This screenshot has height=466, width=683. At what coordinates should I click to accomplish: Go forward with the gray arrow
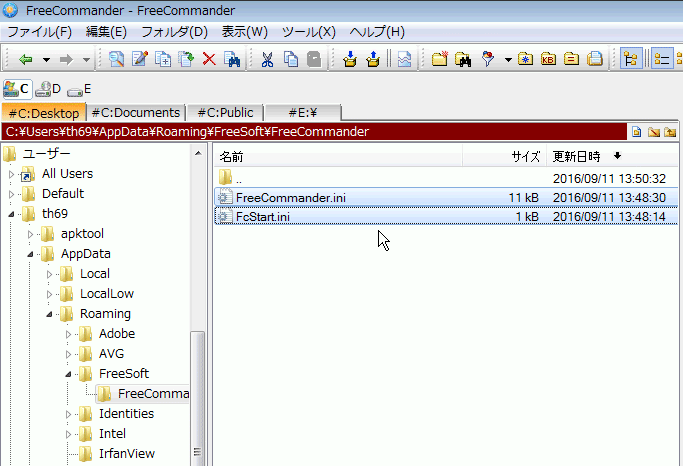[x=66, y=59]
